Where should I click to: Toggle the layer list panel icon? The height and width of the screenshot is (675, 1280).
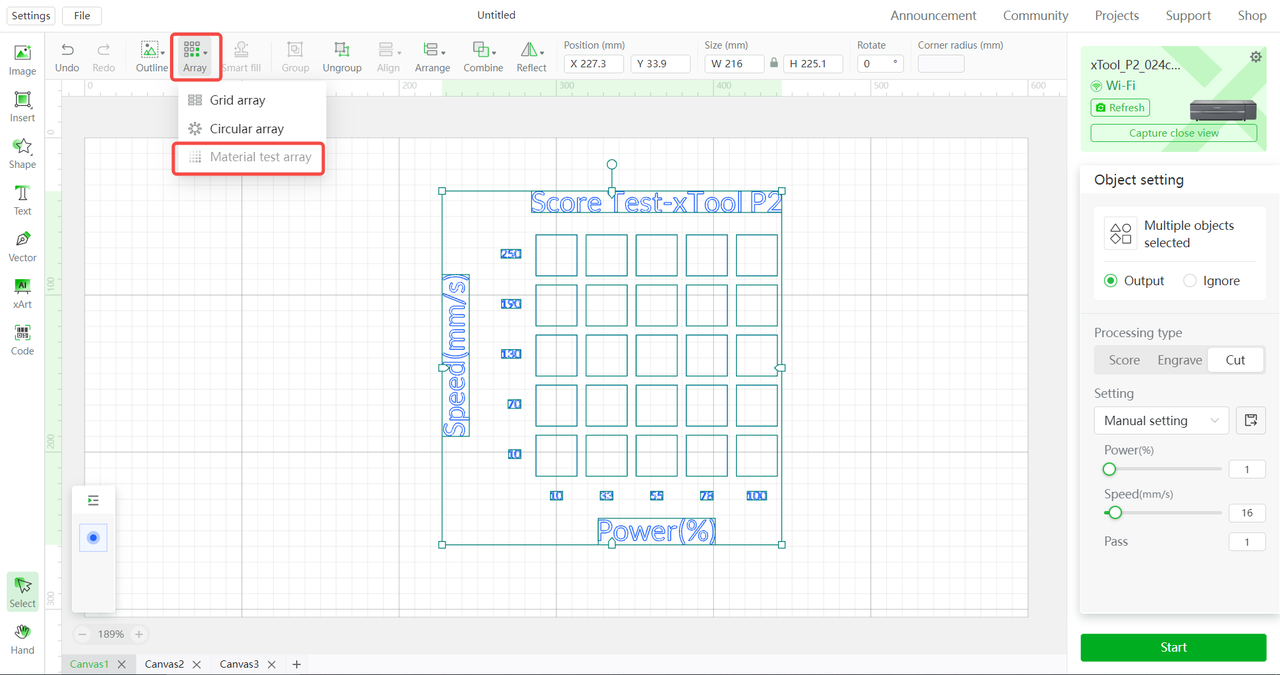pos(93,500)
